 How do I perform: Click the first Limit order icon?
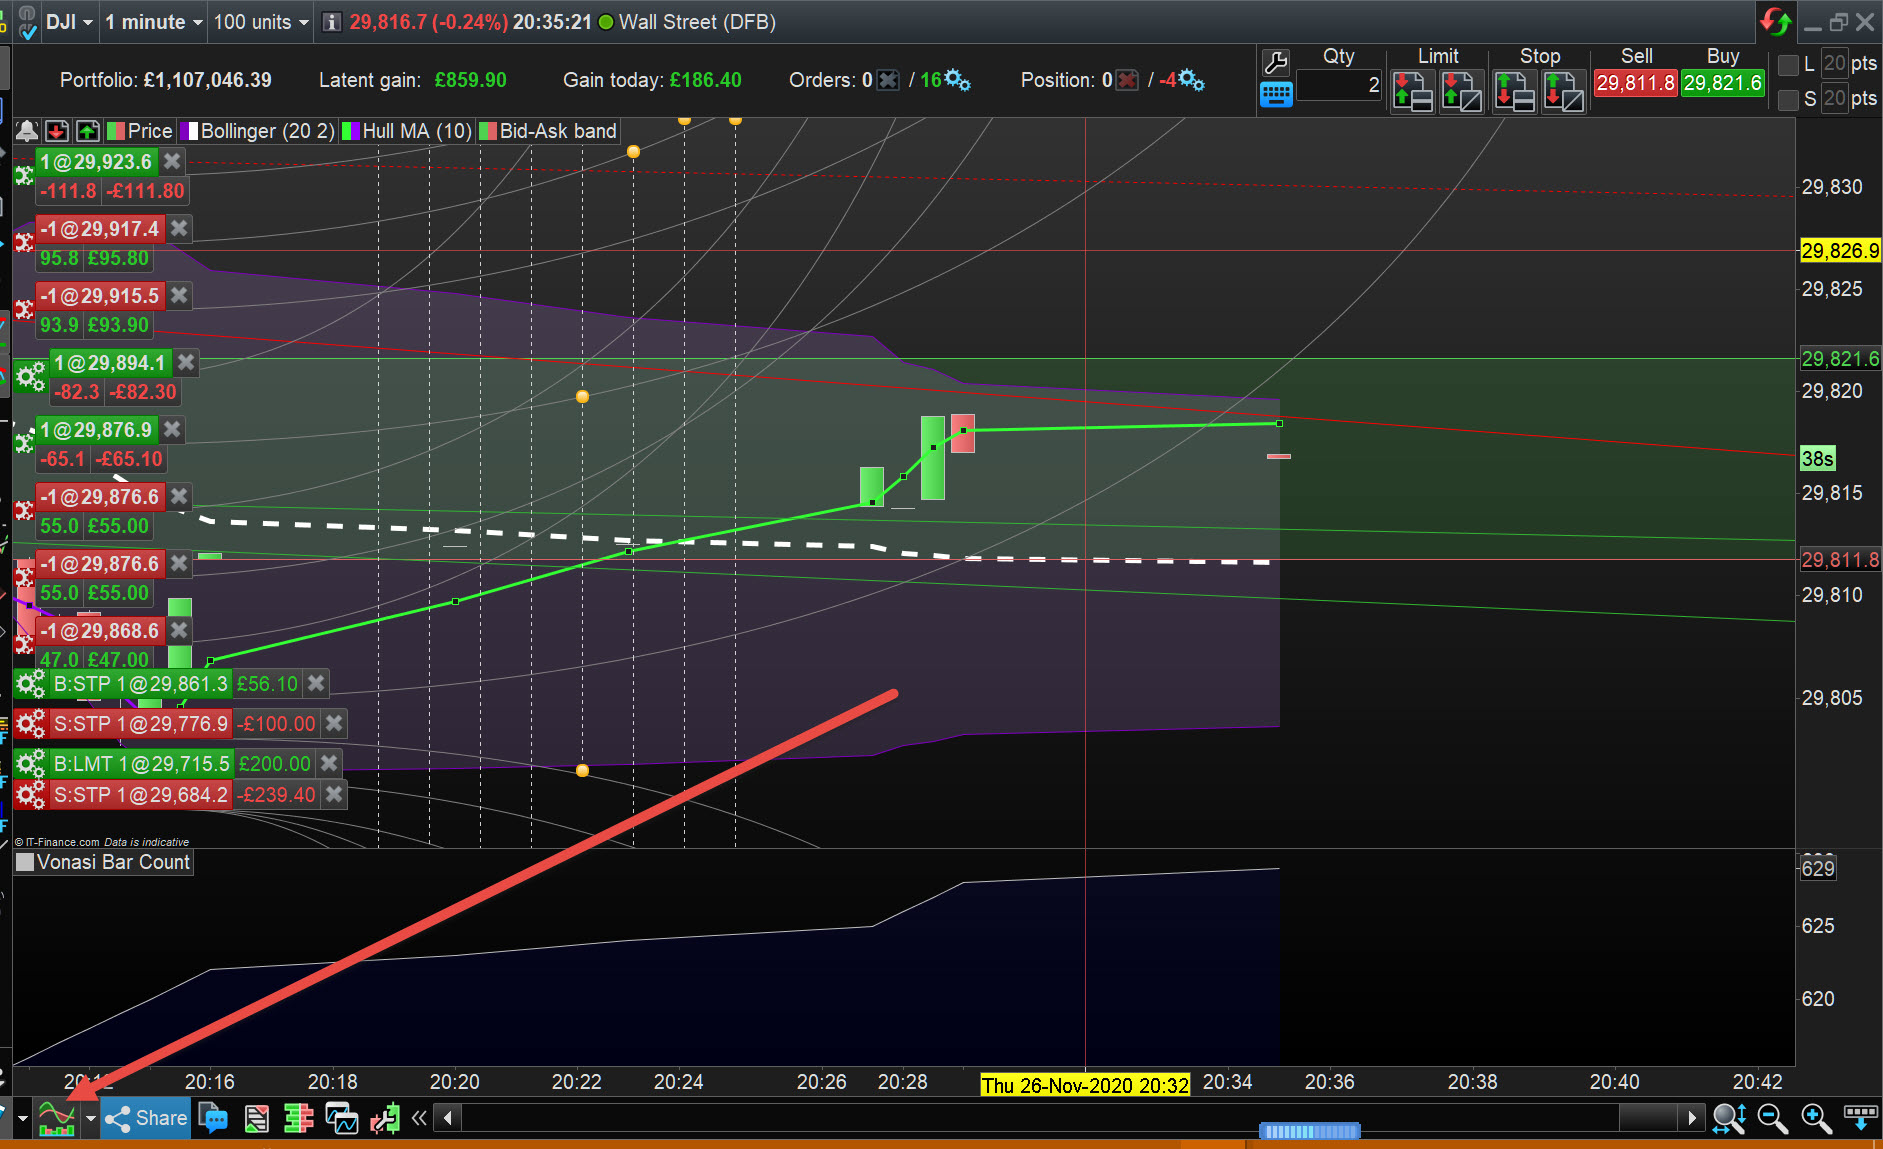(x=1413, y=91)
